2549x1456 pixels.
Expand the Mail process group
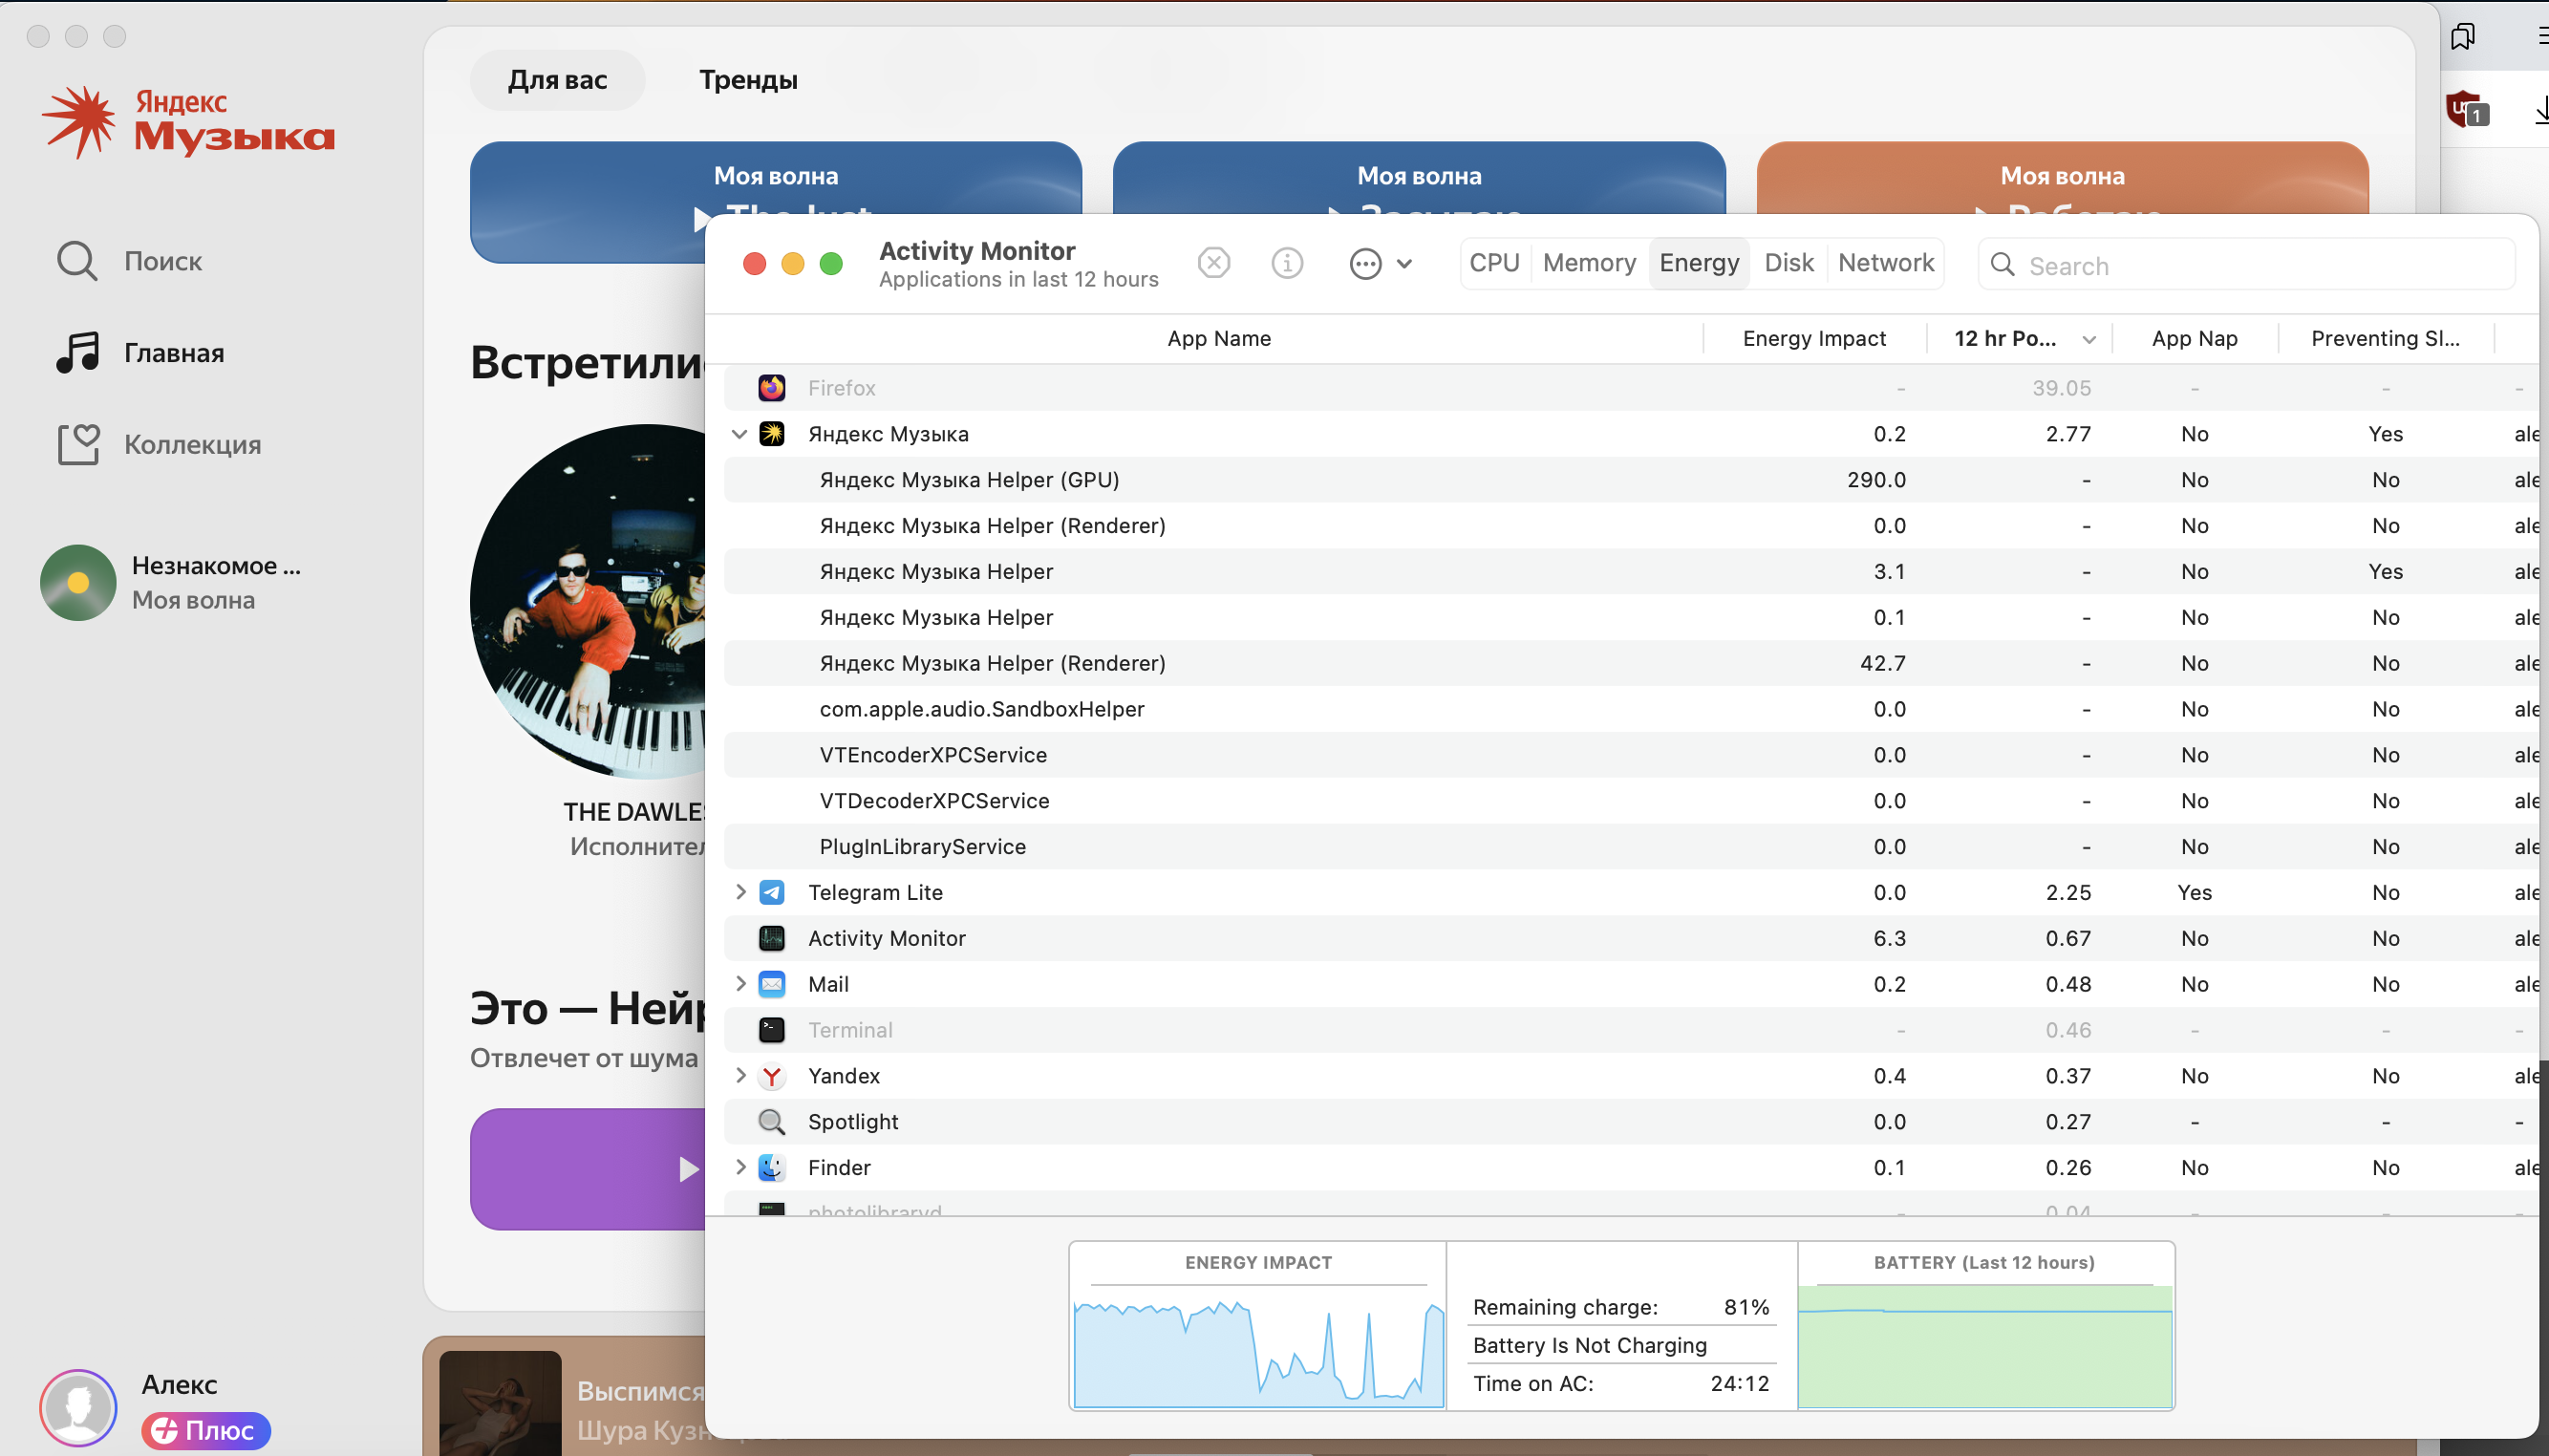tap(740, 984)
